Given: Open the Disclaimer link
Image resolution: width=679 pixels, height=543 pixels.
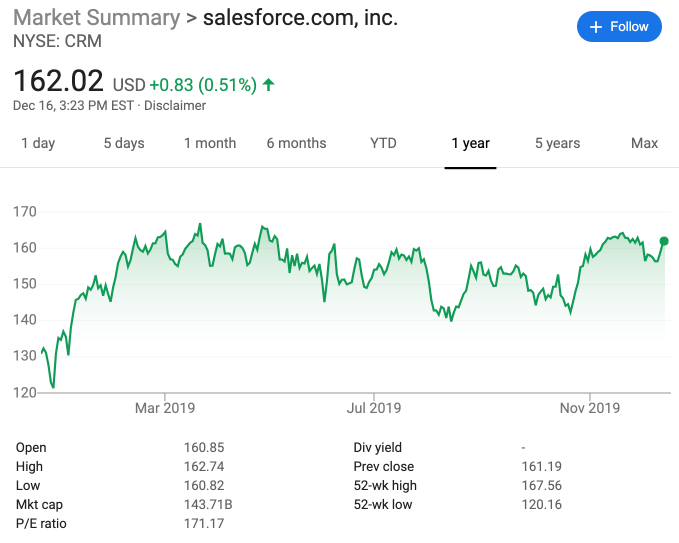Looking at the screenshot, I should point(176,105).
